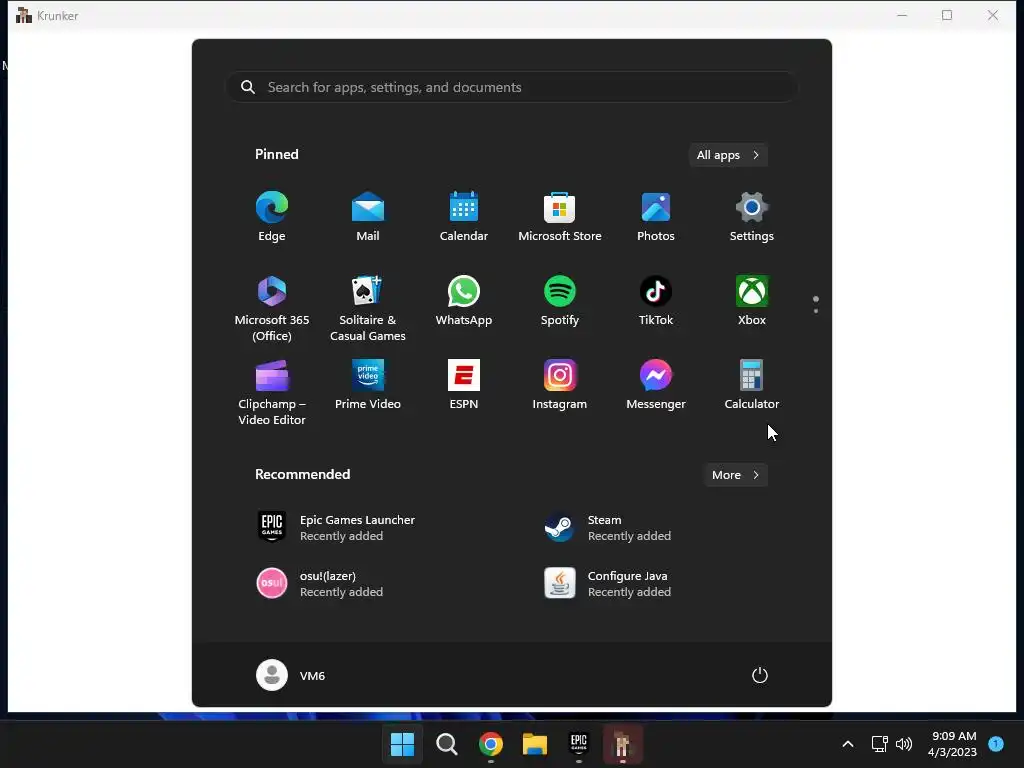Launch Solitaire & Casual Games

pos(368,308)
